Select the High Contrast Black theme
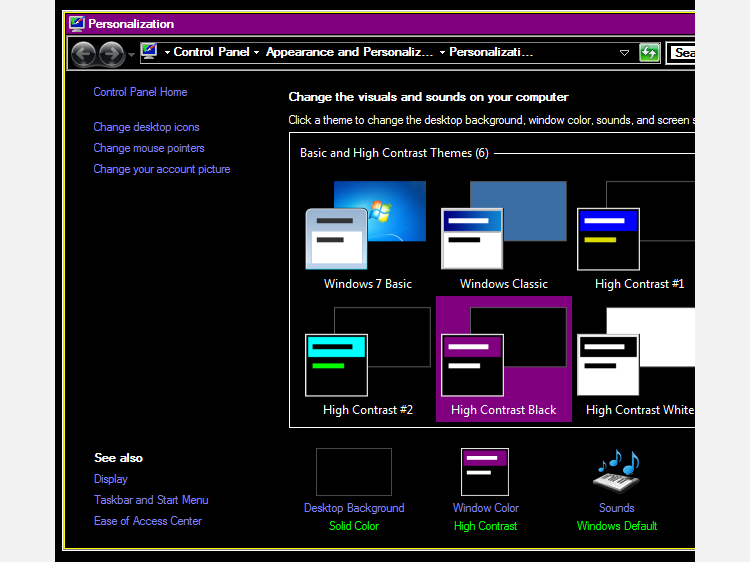This screenshot has width=750, height=562. [504, 360]
